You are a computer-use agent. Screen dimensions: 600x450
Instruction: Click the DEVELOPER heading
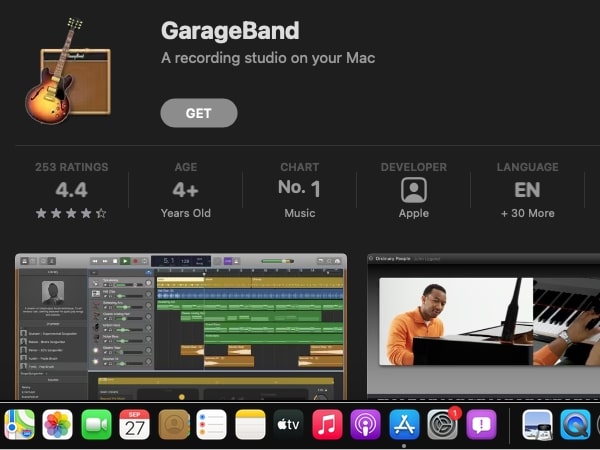[414, 167]
